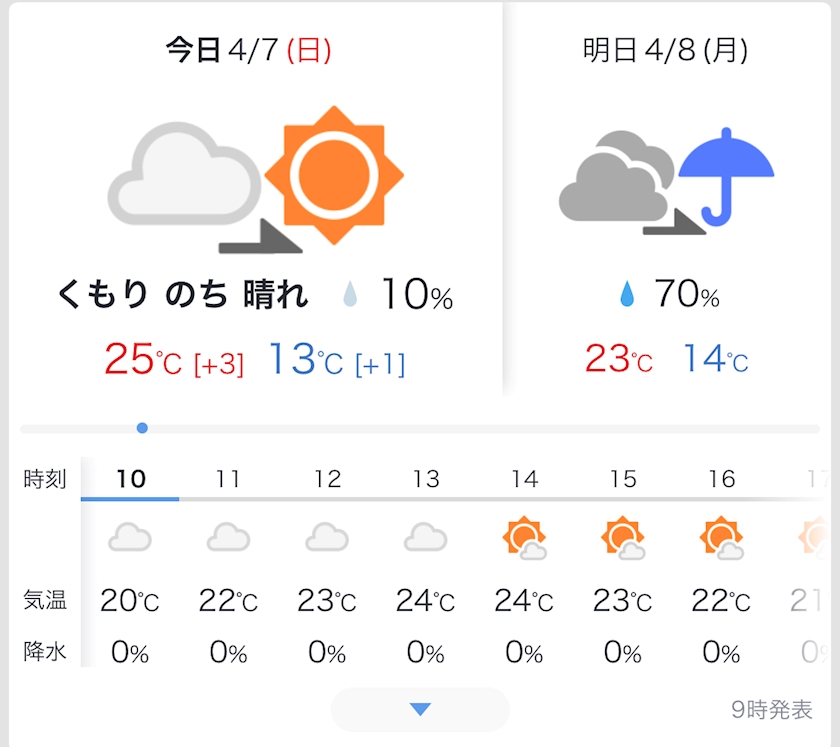Screen dimensions: 840x747
Task: Click today's 10% precipitation chance
Action: click(x=415, y=295)
